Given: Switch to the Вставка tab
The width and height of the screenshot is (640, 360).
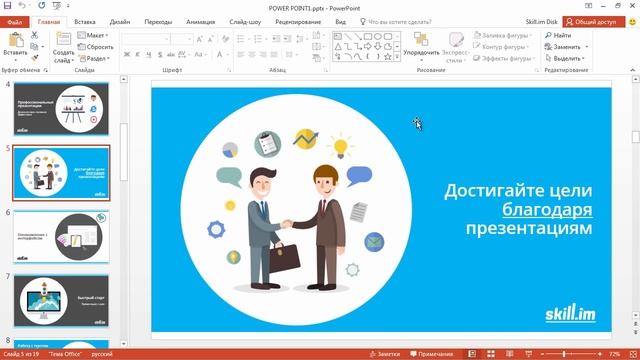Looking at the screenshot, I should pyautogui.click(x=85, y=22).
